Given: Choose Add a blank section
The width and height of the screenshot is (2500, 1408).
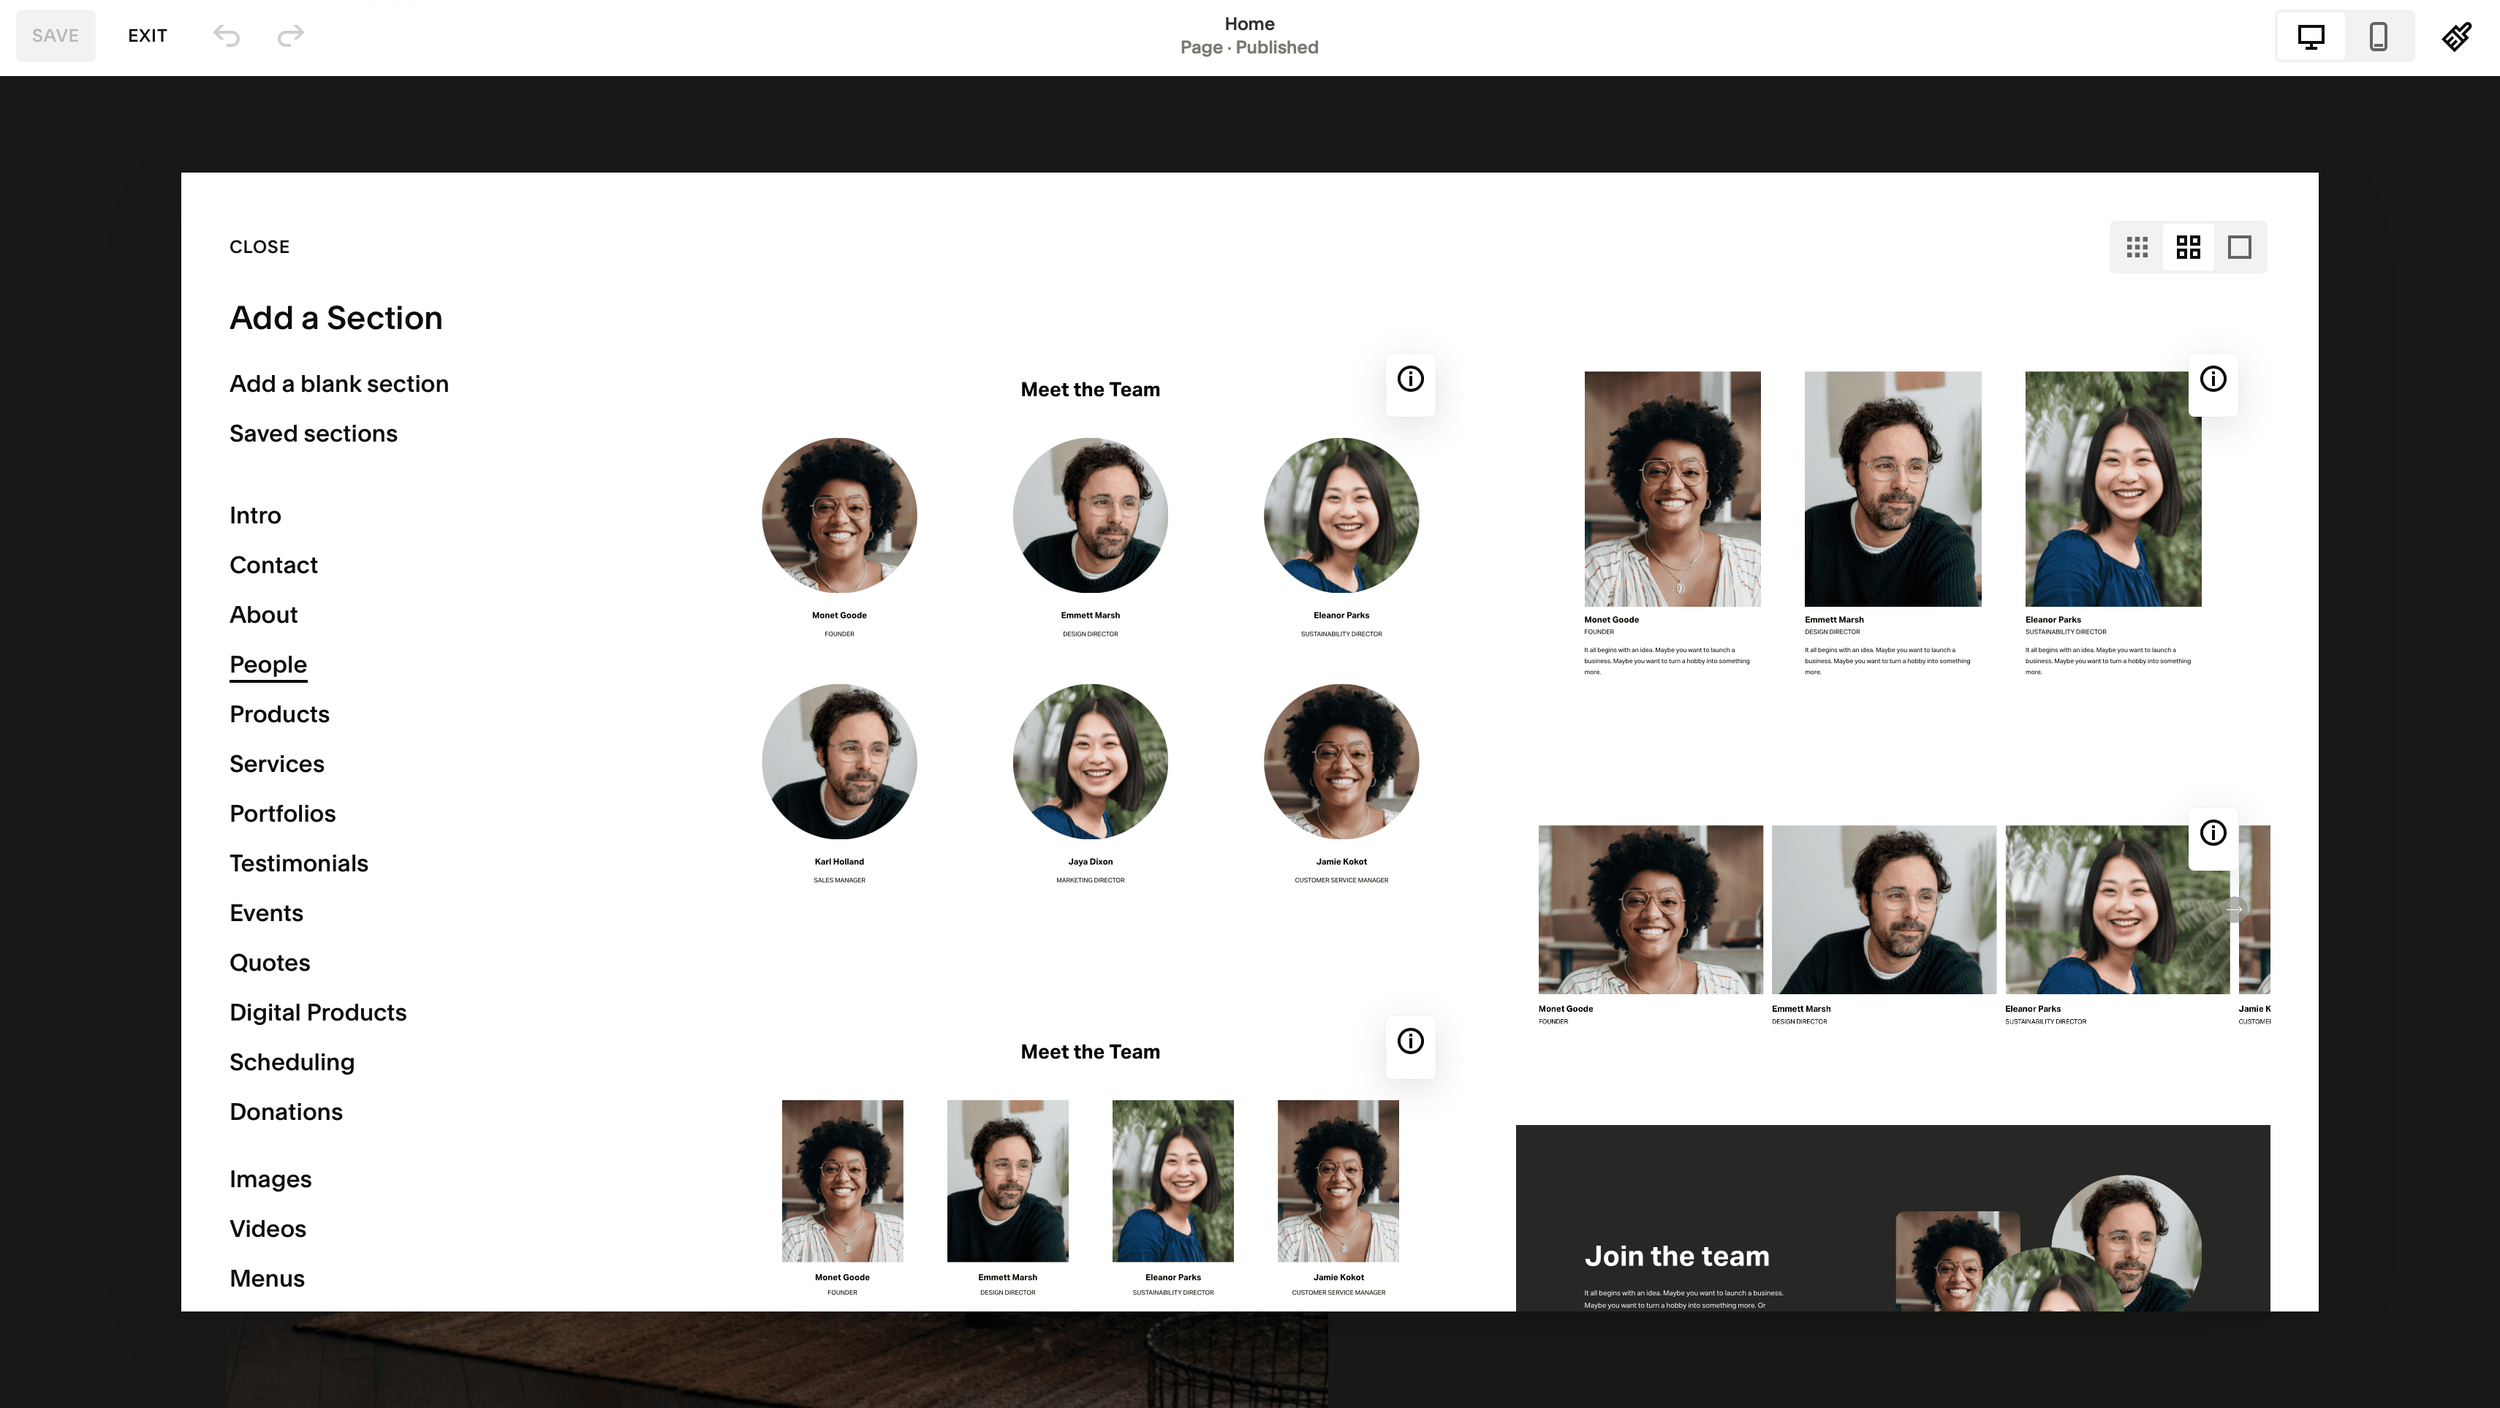Looking at the screenshot, I should coord(339,384).
